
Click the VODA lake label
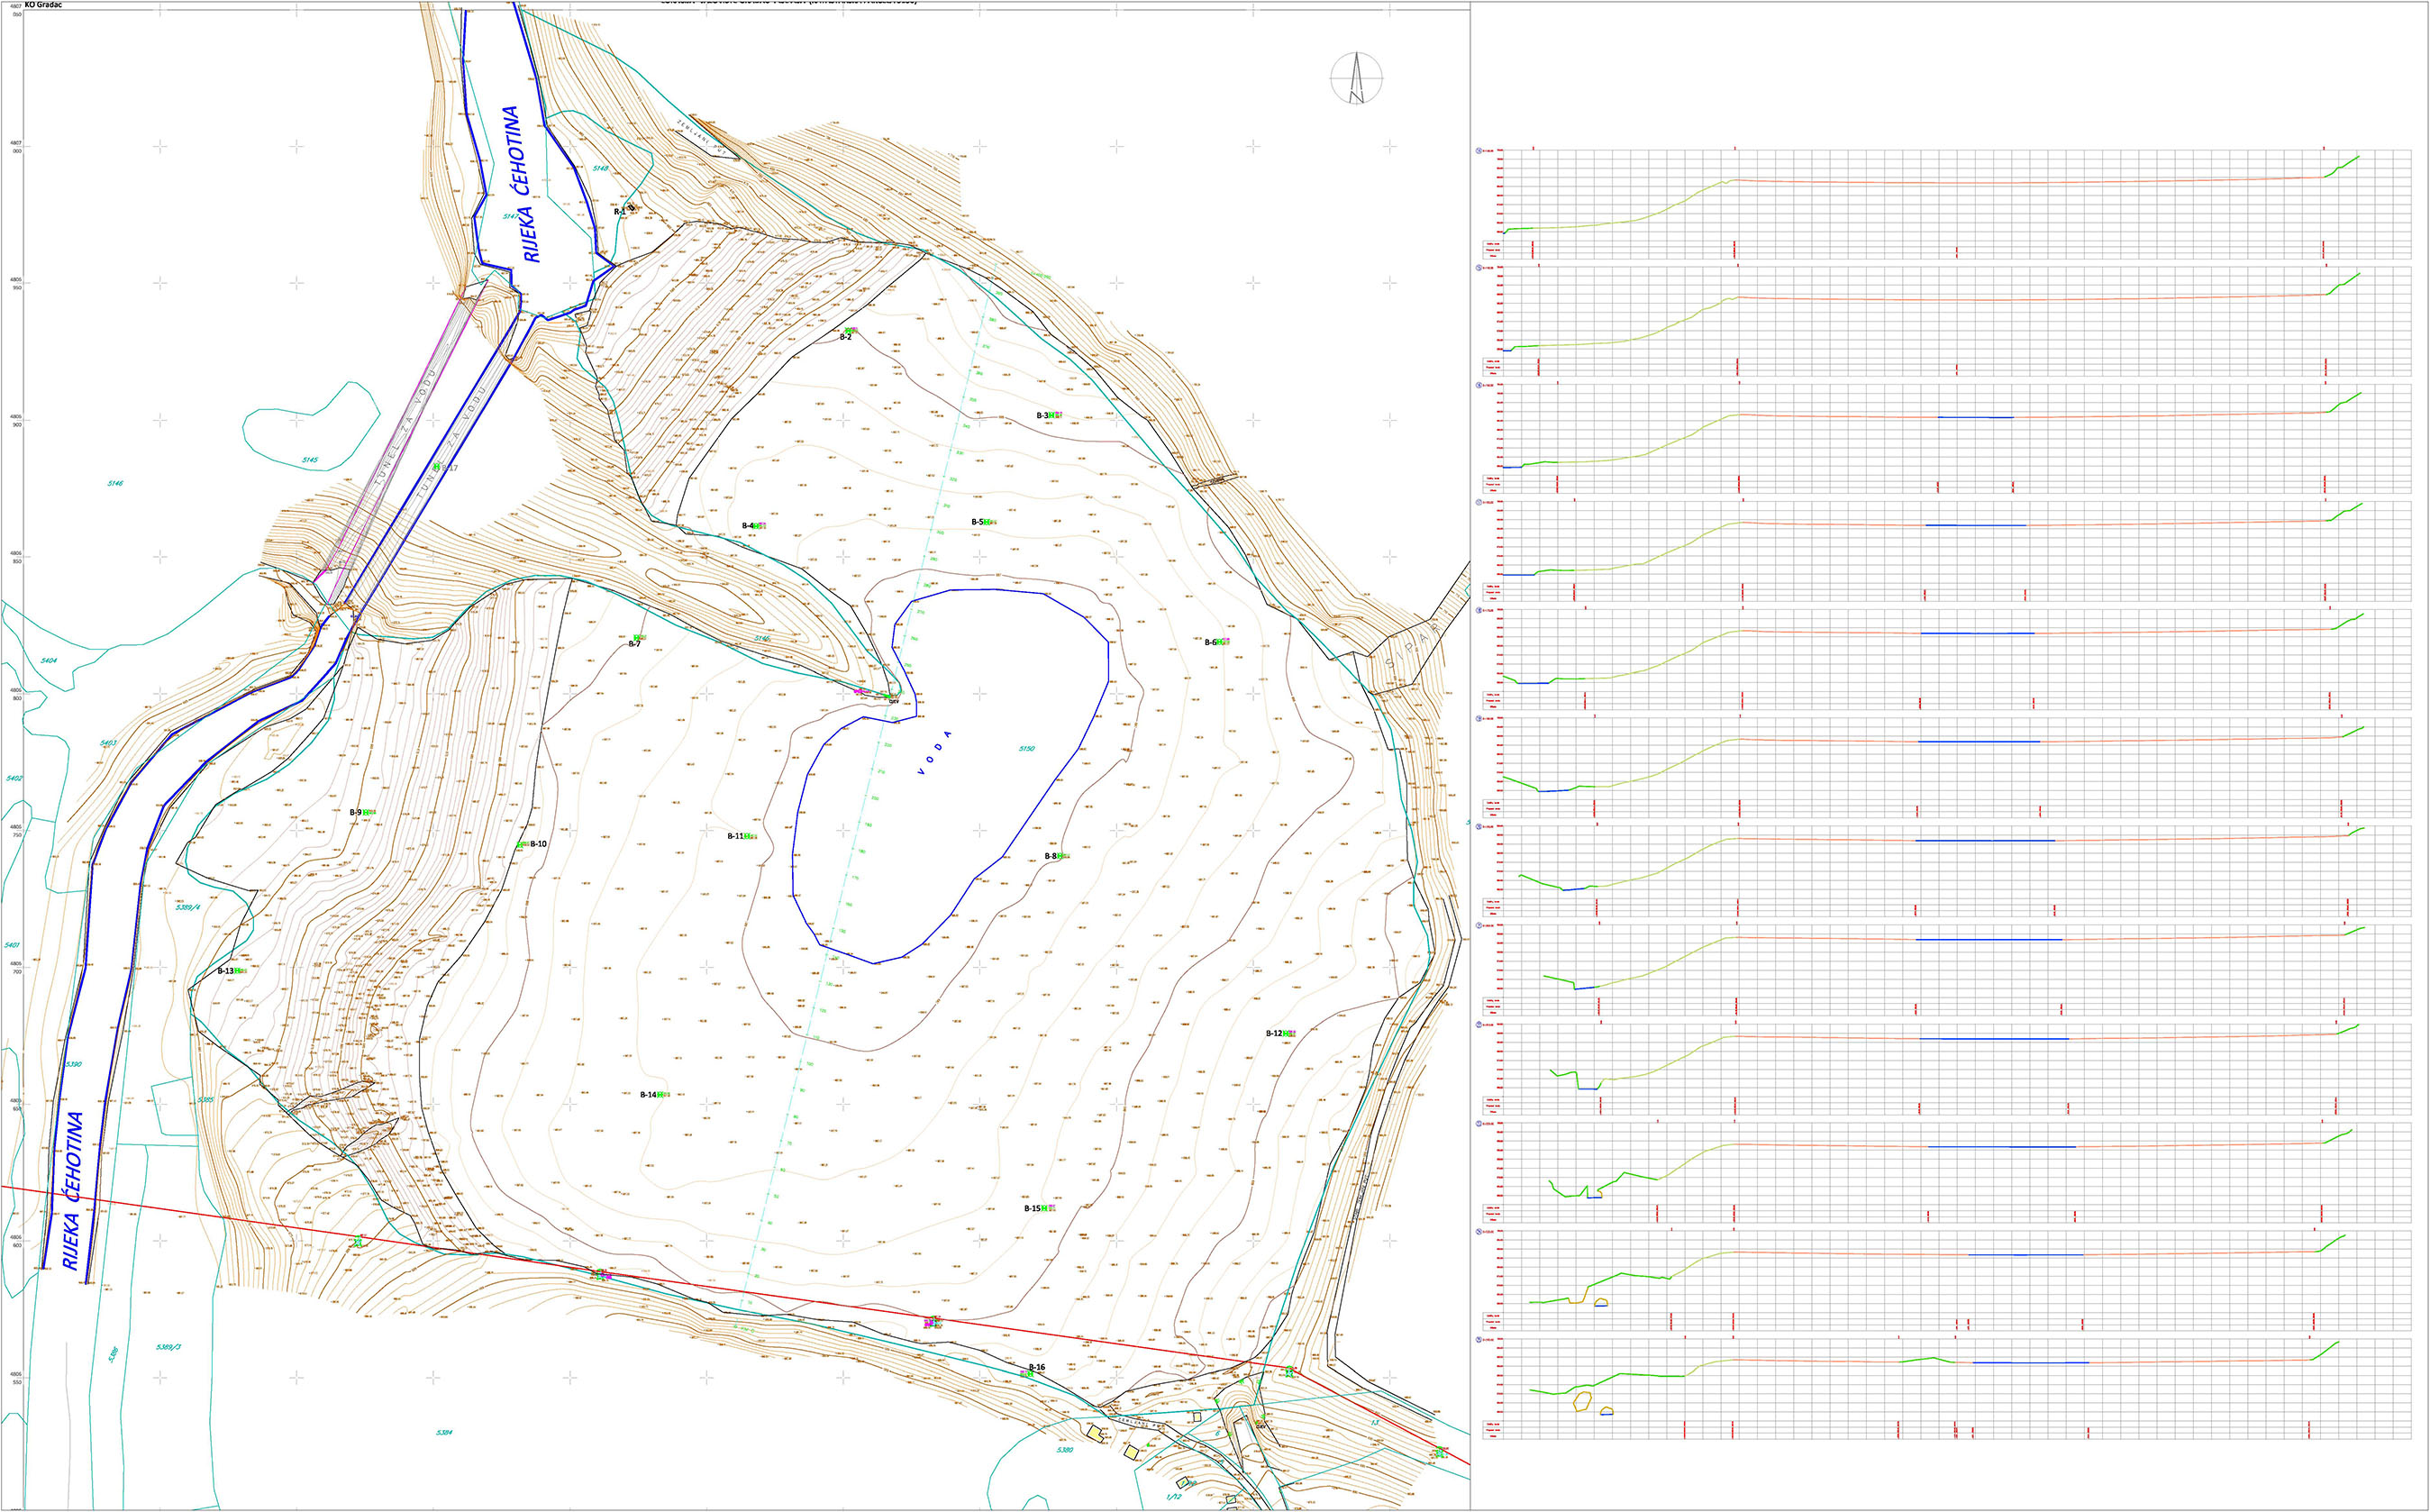point(935,754)
